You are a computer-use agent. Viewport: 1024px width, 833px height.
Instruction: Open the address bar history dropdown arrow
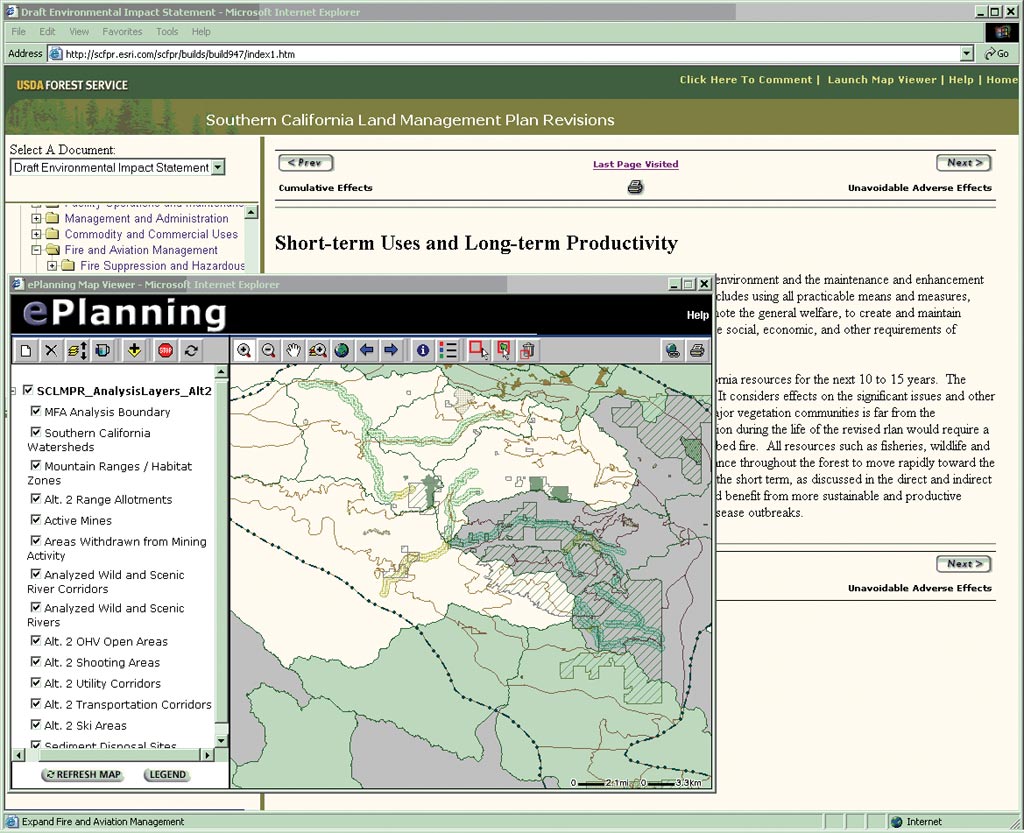[967, 54]
